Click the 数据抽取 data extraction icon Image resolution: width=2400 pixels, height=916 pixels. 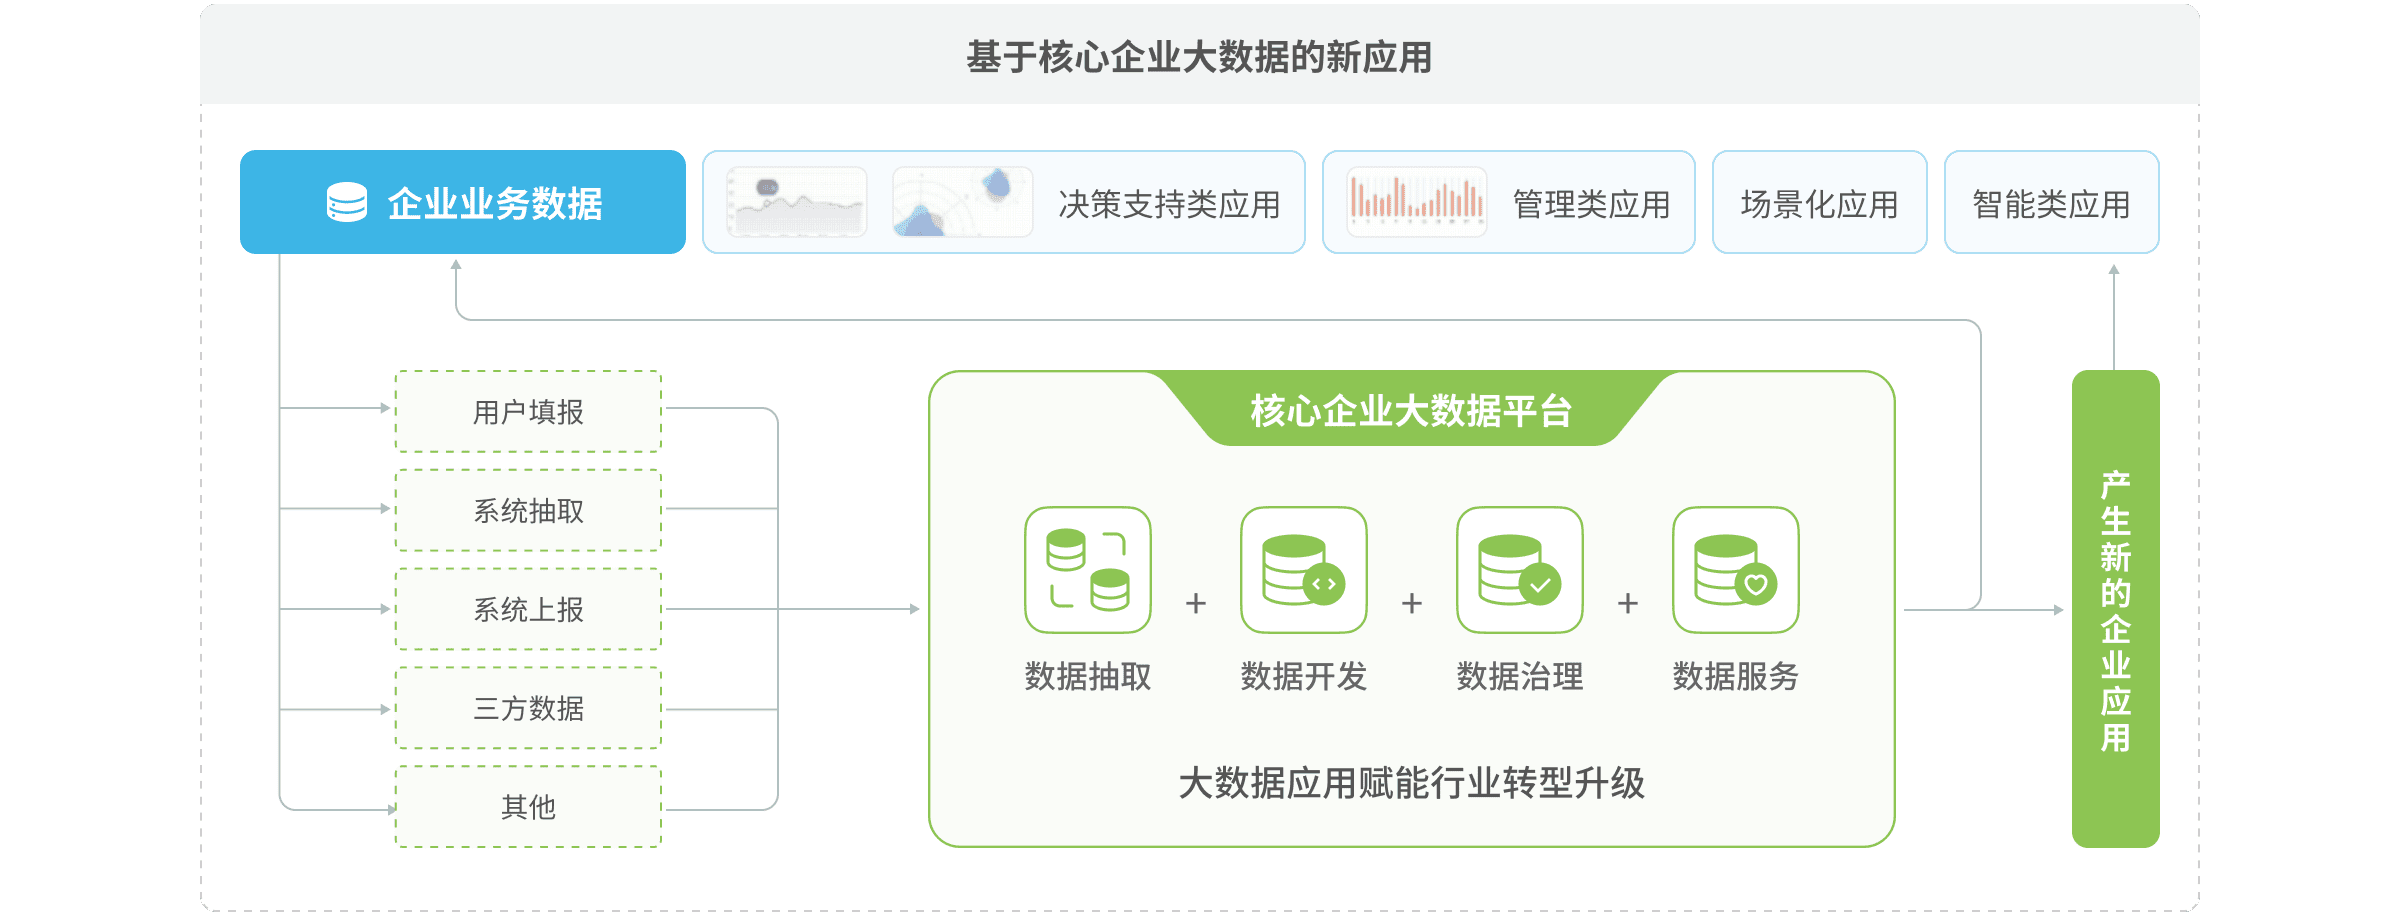pyautogui.click(x=1088, y=570)
